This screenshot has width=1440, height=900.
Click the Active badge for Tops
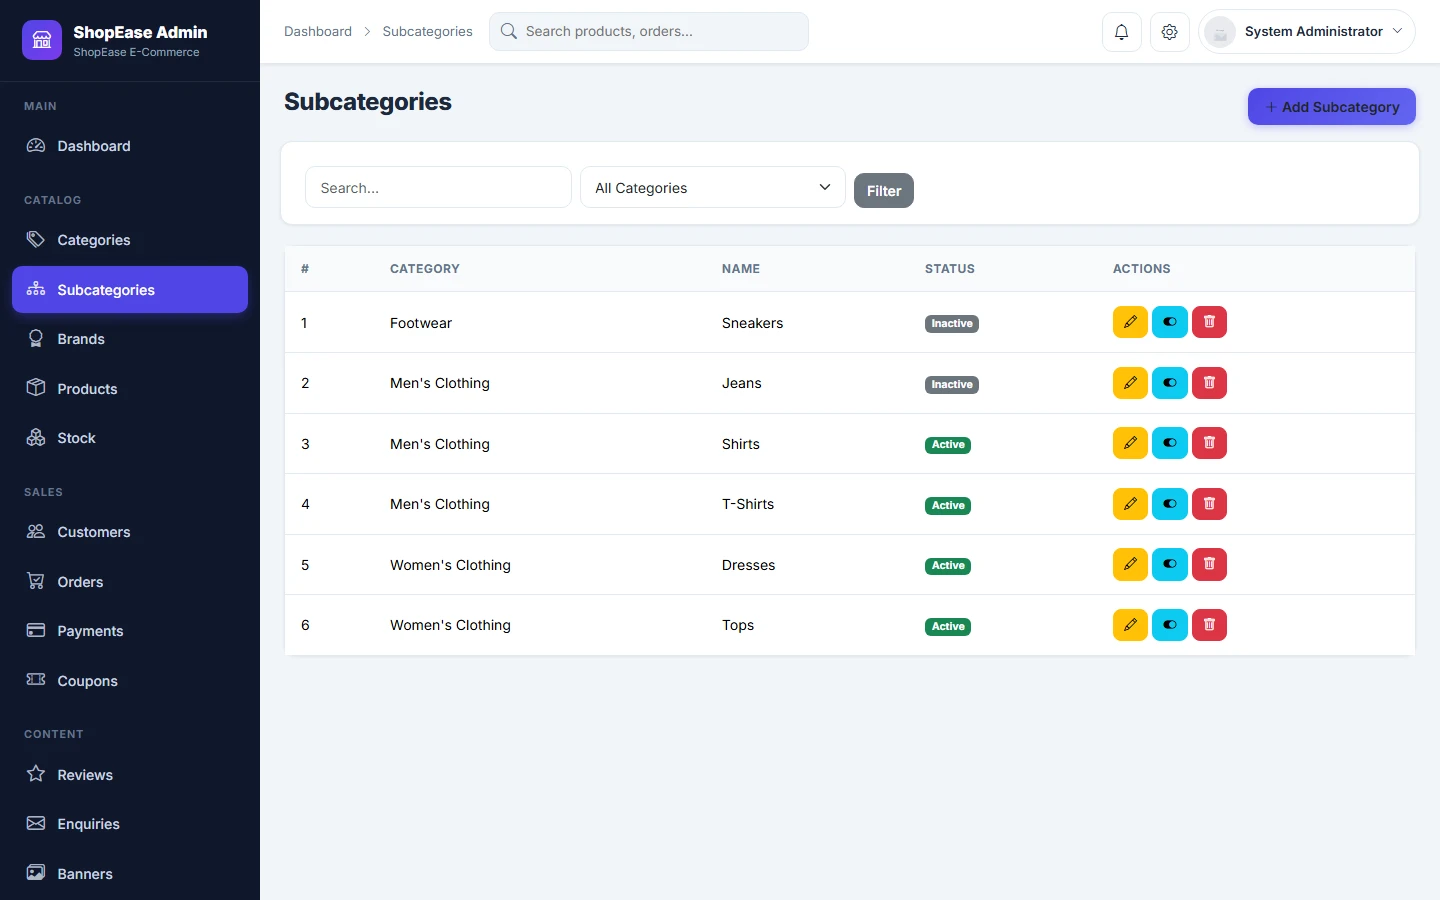point(948,626)
